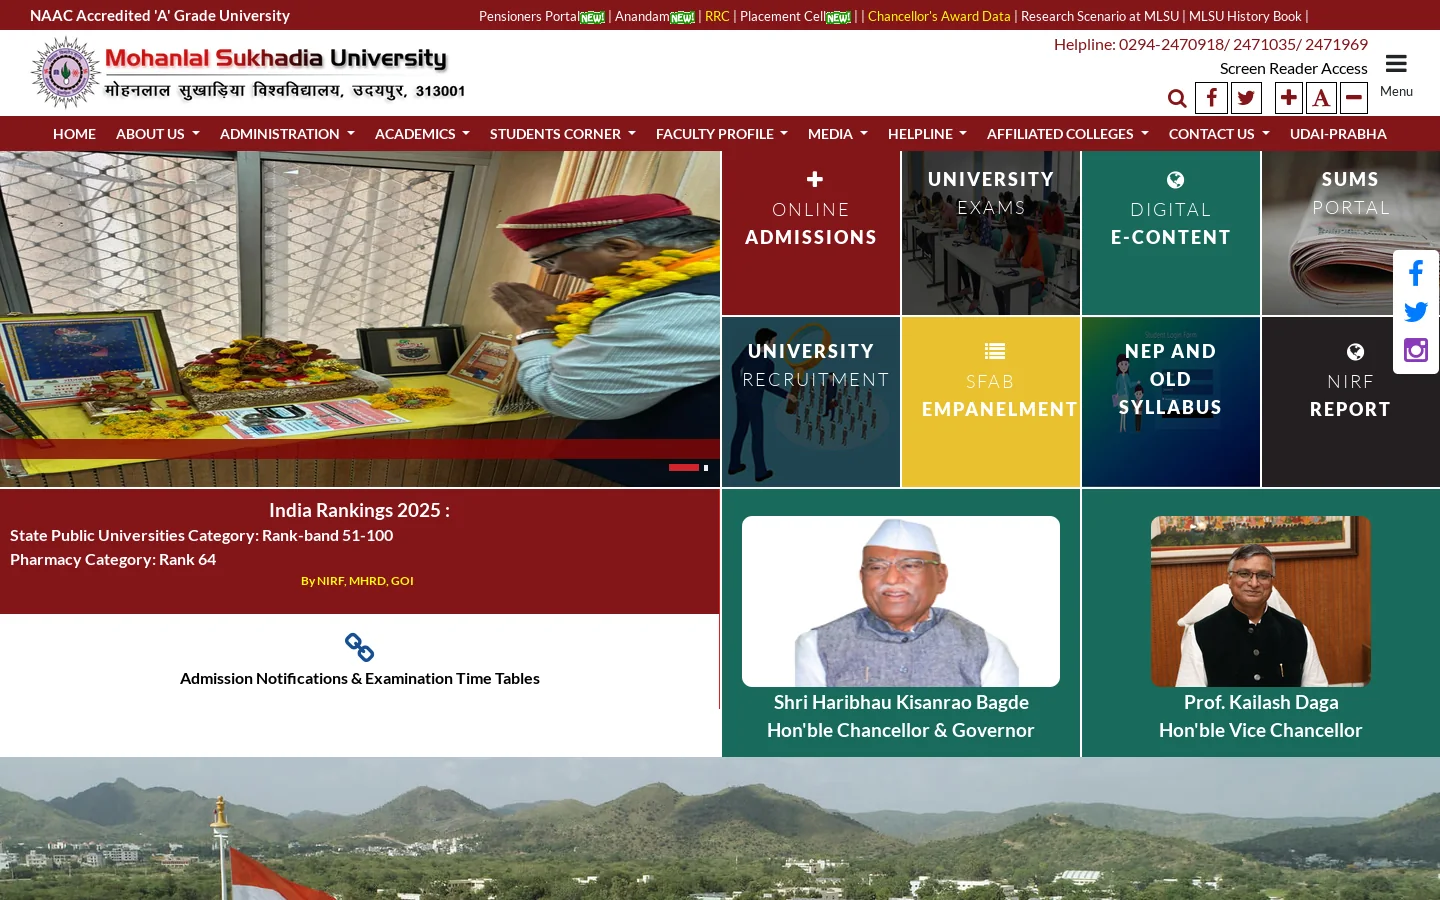This screenshot has height=900, width=1440.
Task: Open the MLSU History Book link
Action: 1245,16
